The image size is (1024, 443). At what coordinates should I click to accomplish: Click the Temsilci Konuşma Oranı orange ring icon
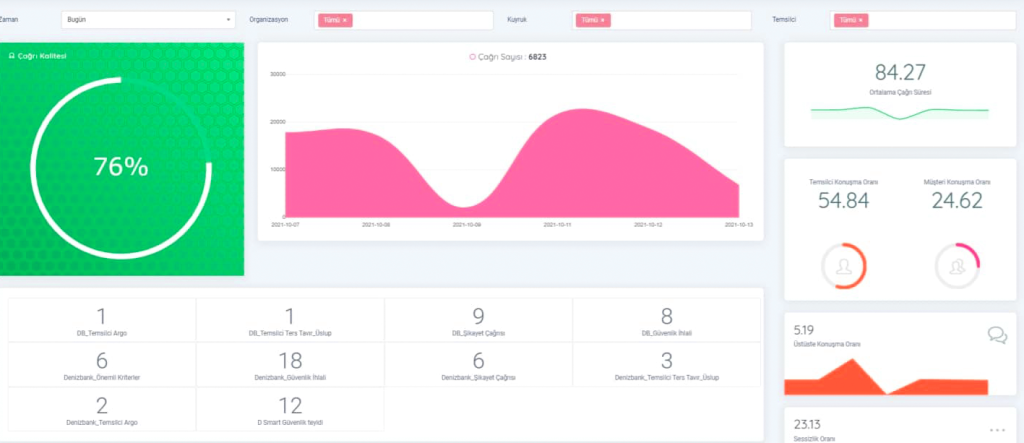tap(844, 266)
